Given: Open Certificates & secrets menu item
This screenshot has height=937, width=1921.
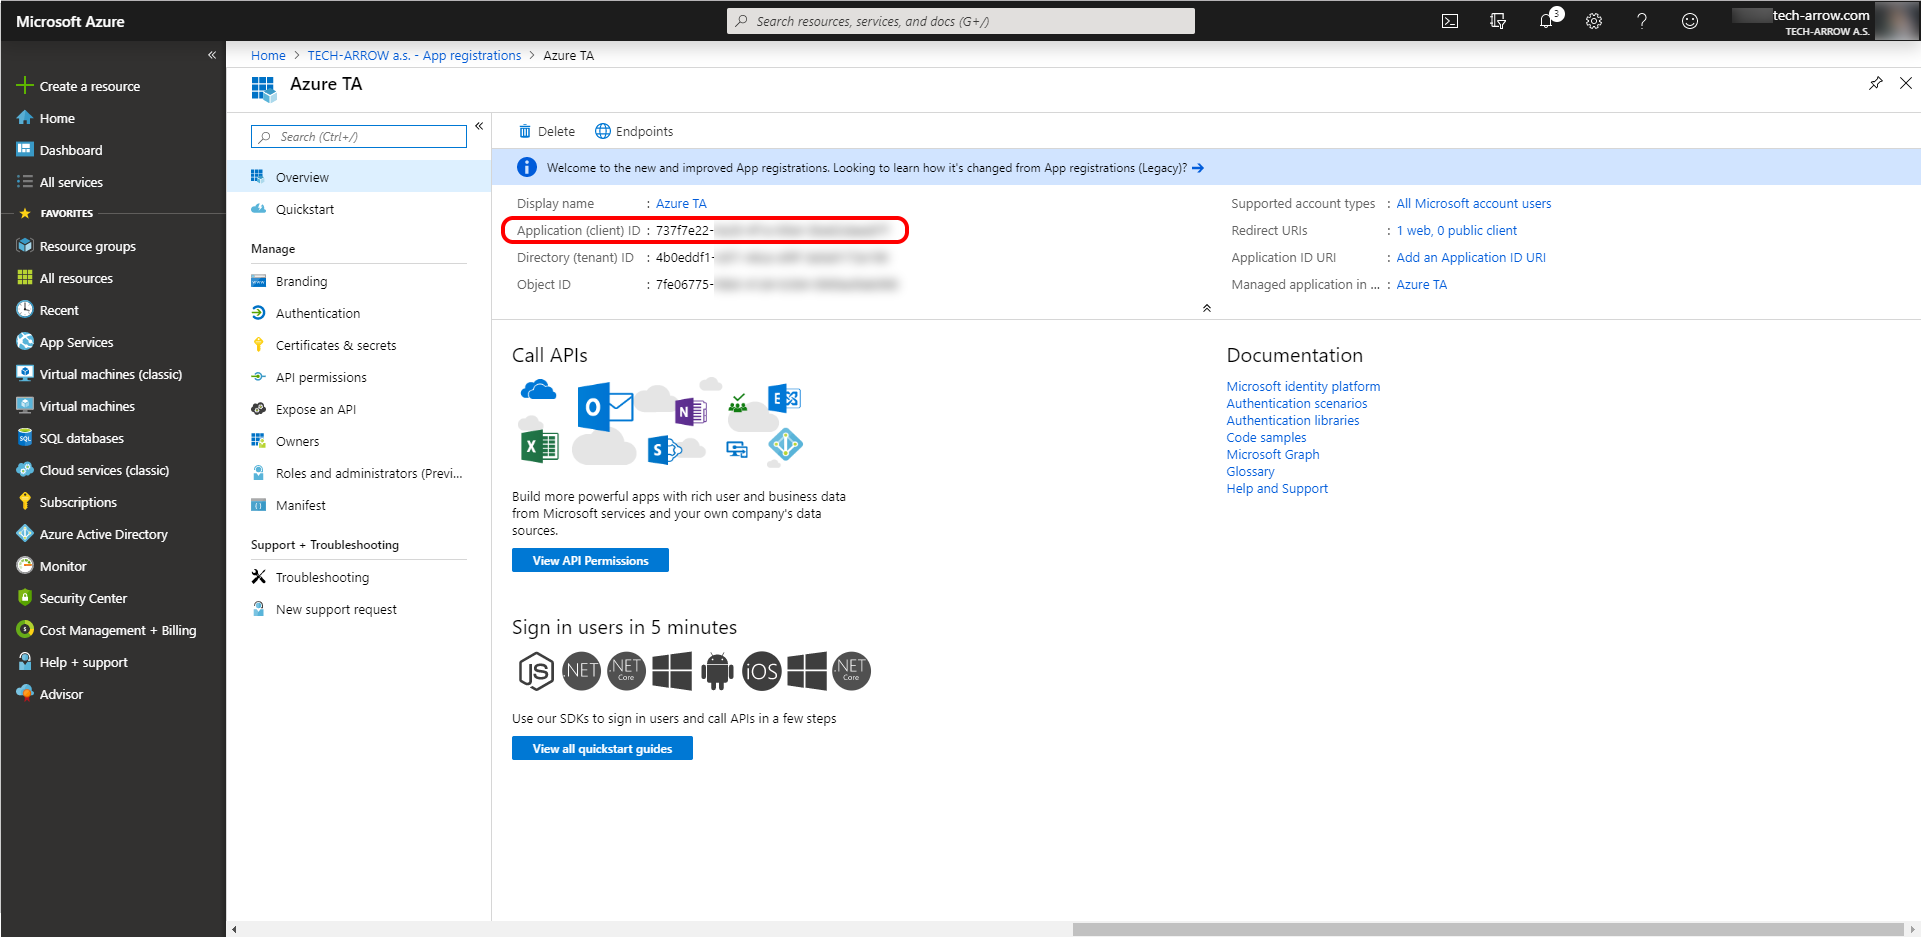Looking at the screenshot, I should point(336,345).
